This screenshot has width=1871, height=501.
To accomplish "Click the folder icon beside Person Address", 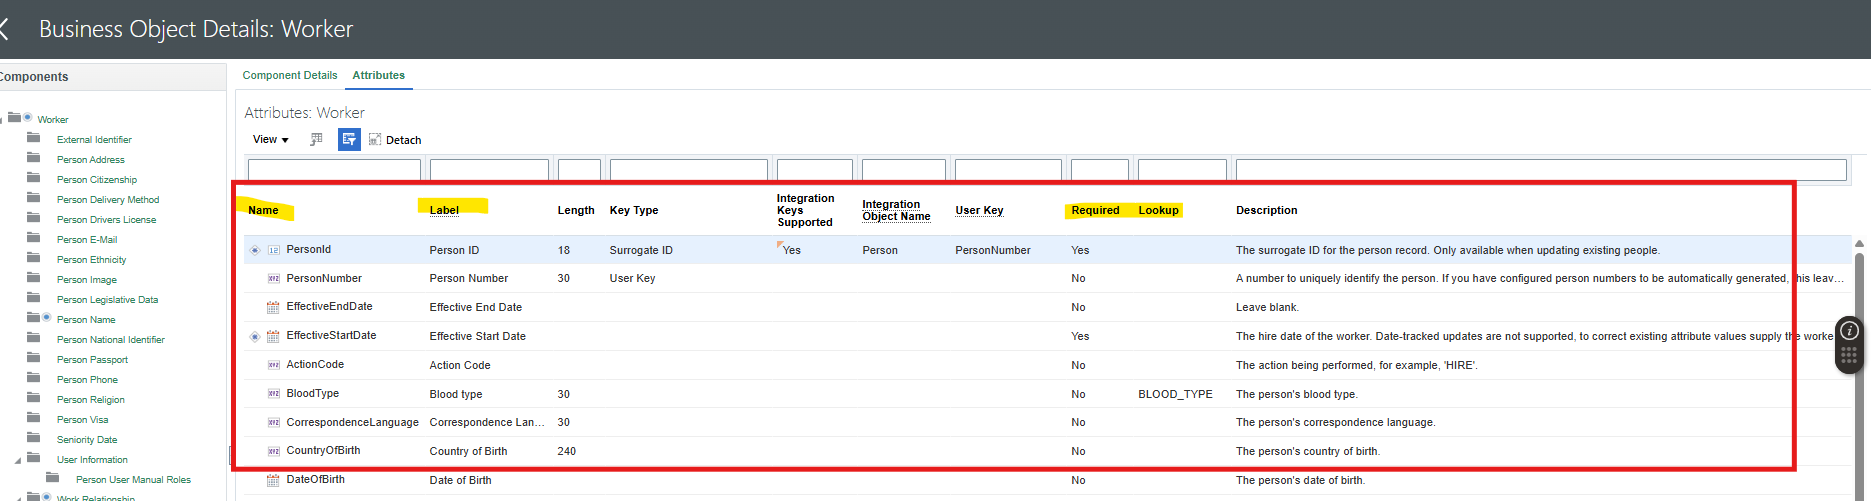I will (x=34, y=158).
